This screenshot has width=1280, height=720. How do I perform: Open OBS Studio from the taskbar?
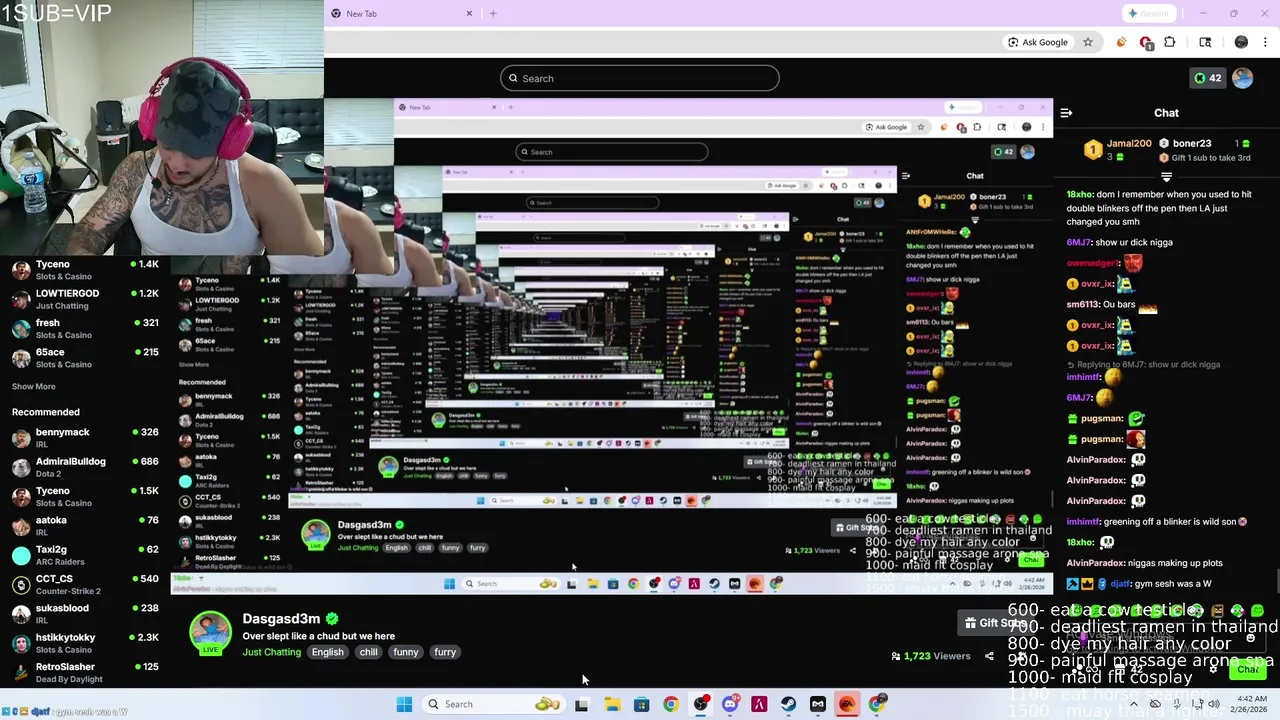700,704
